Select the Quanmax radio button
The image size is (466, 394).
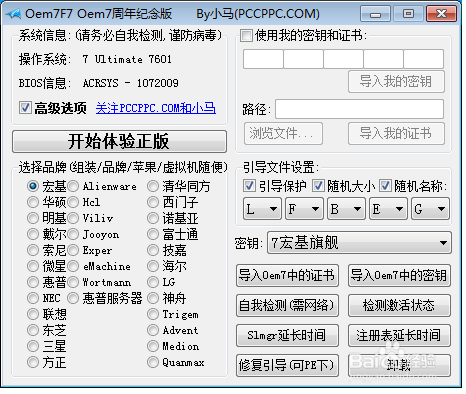pos(153,362)
